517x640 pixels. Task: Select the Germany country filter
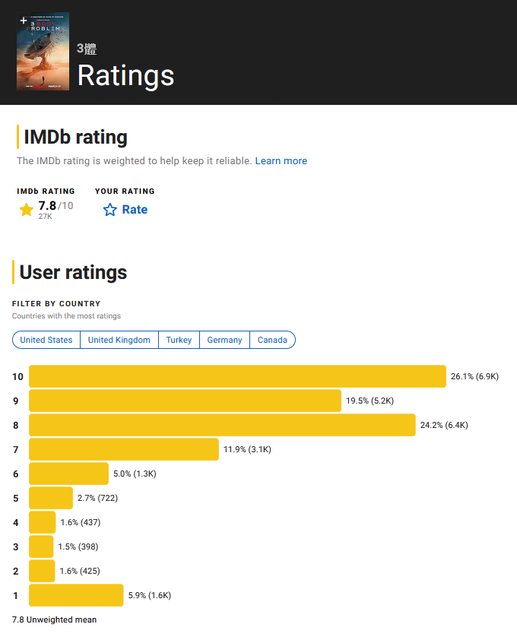click(224, 340)
